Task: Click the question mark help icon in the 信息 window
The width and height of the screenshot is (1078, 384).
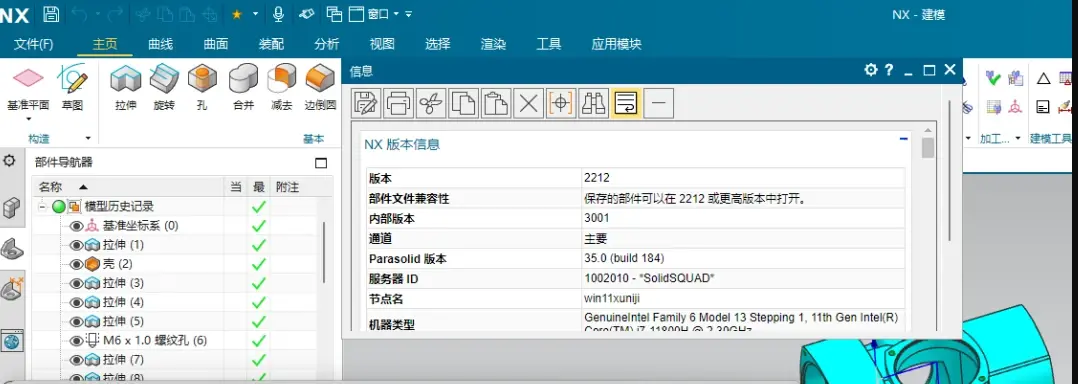Action: (x=889, y=69)
